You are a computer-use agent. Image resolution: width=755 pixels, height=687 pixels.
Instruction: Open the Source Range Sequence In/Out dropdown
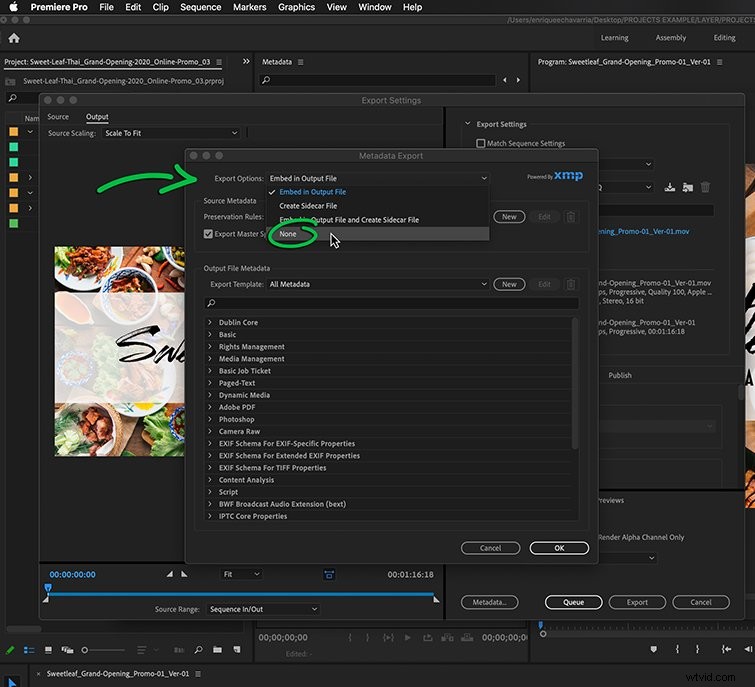click(x=263, y=609)
